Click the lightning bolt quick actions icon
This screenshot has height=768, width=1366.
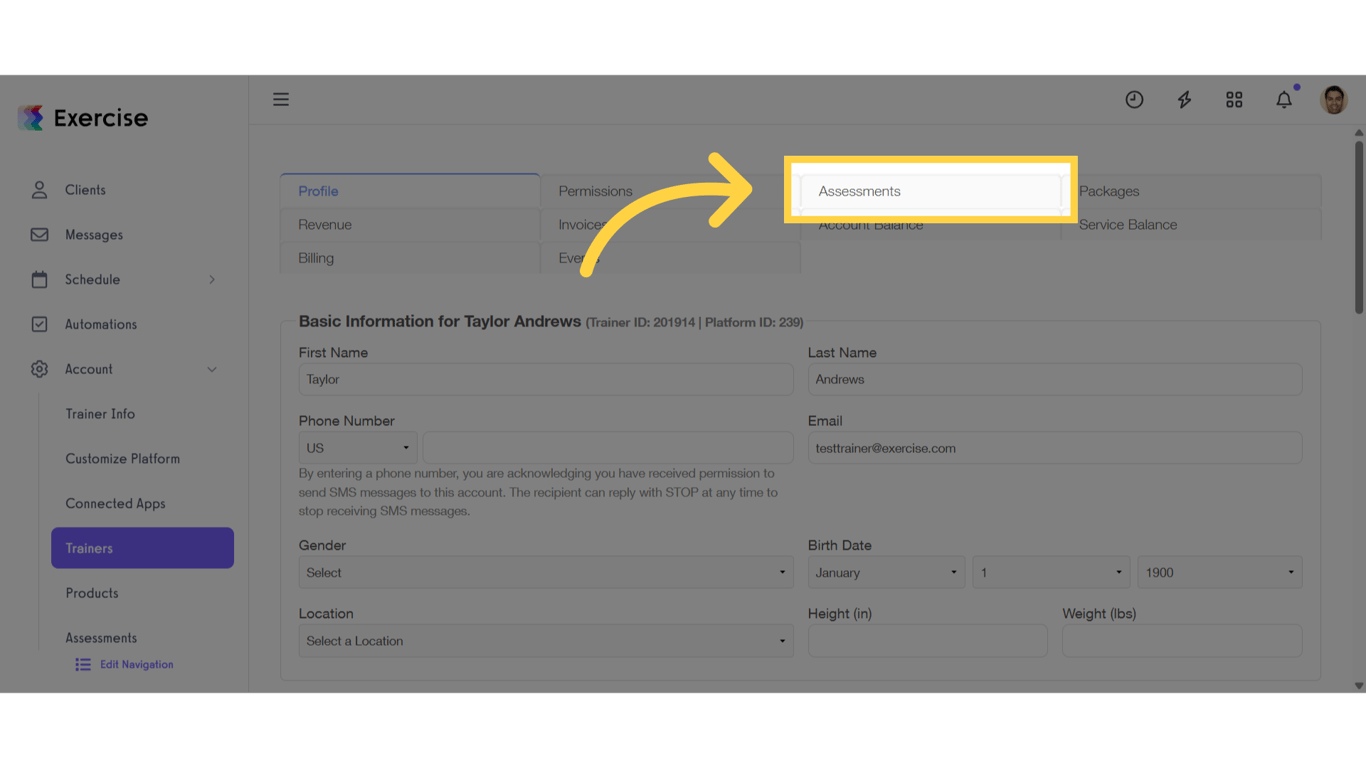(x=1184, y=99)
